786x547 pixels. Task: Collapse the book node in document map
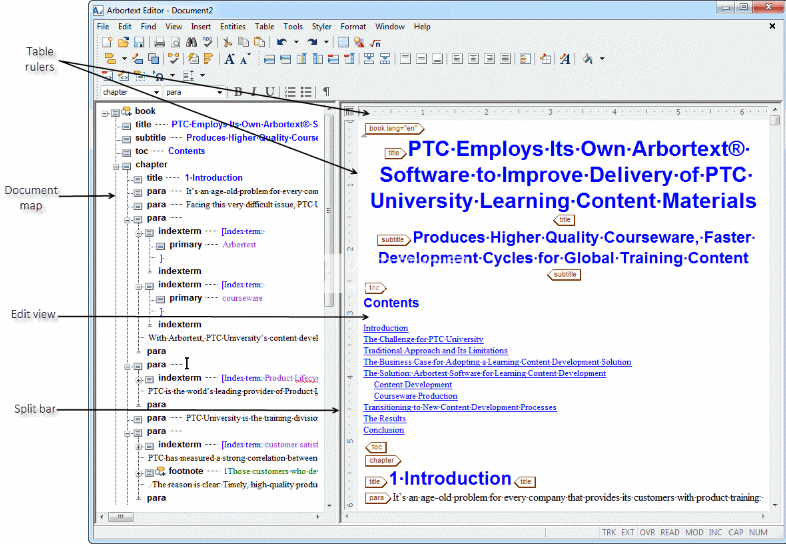pos(105,113)
